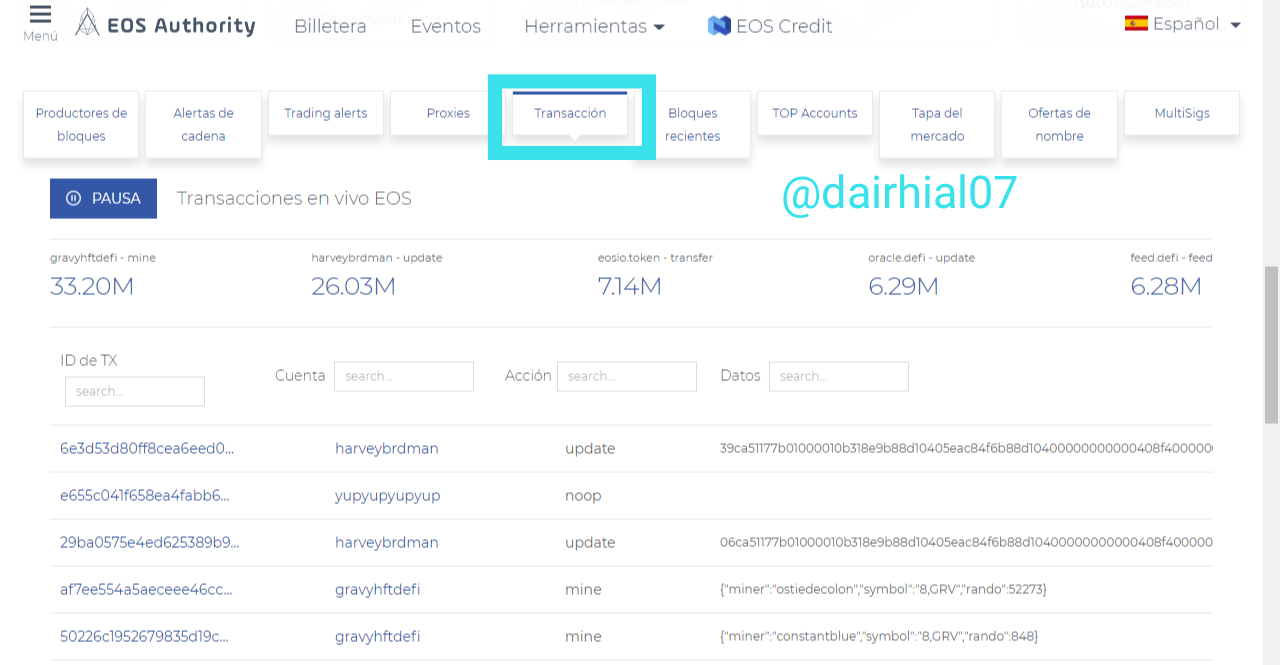Switch to MultiSigs tab

click(1182, 113)
